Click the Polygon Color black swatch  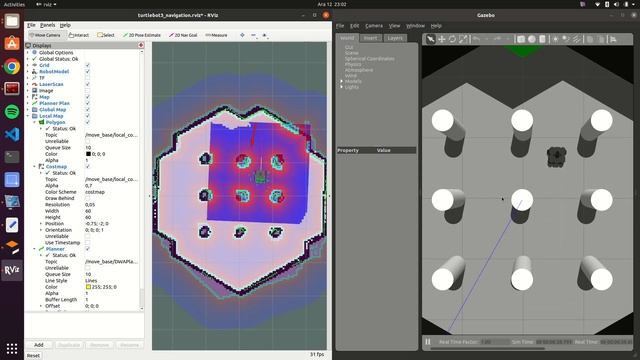(88, 154)
